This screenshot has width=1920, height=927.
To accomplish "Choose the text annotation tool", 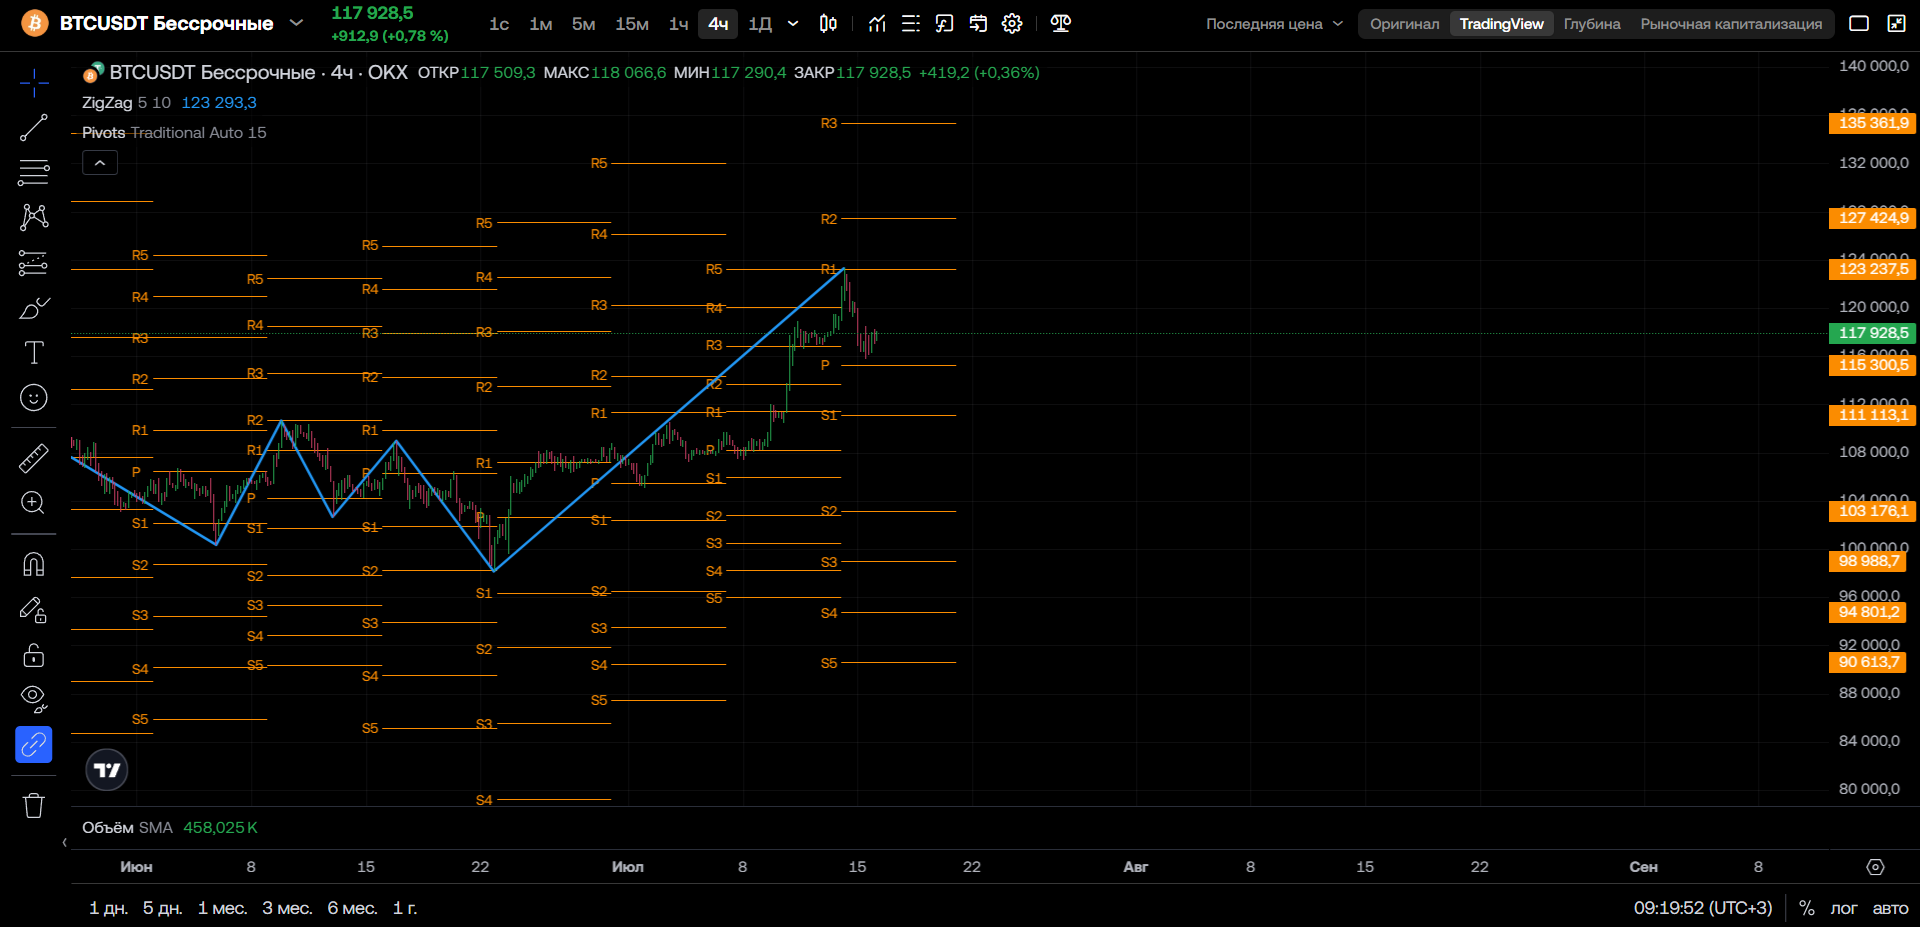I will click(34, 352).
